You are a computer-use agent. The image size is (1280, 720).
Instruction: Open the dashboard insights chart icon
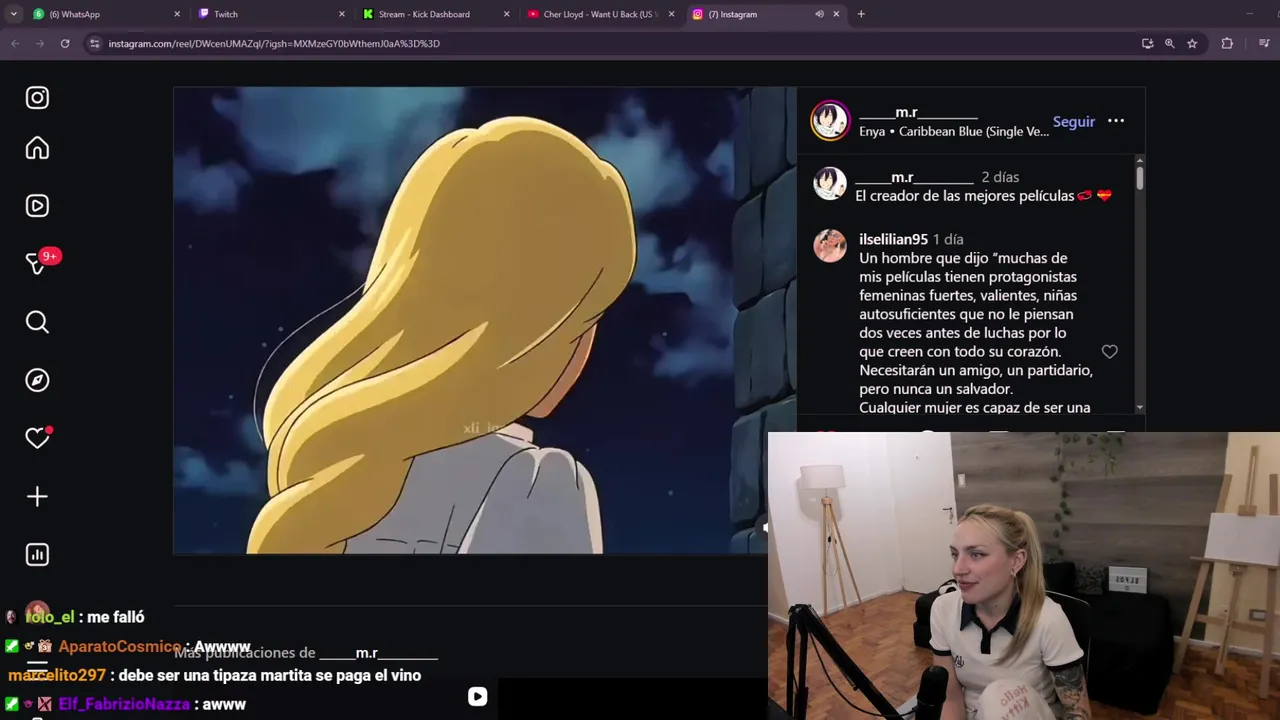pos(37,554)
